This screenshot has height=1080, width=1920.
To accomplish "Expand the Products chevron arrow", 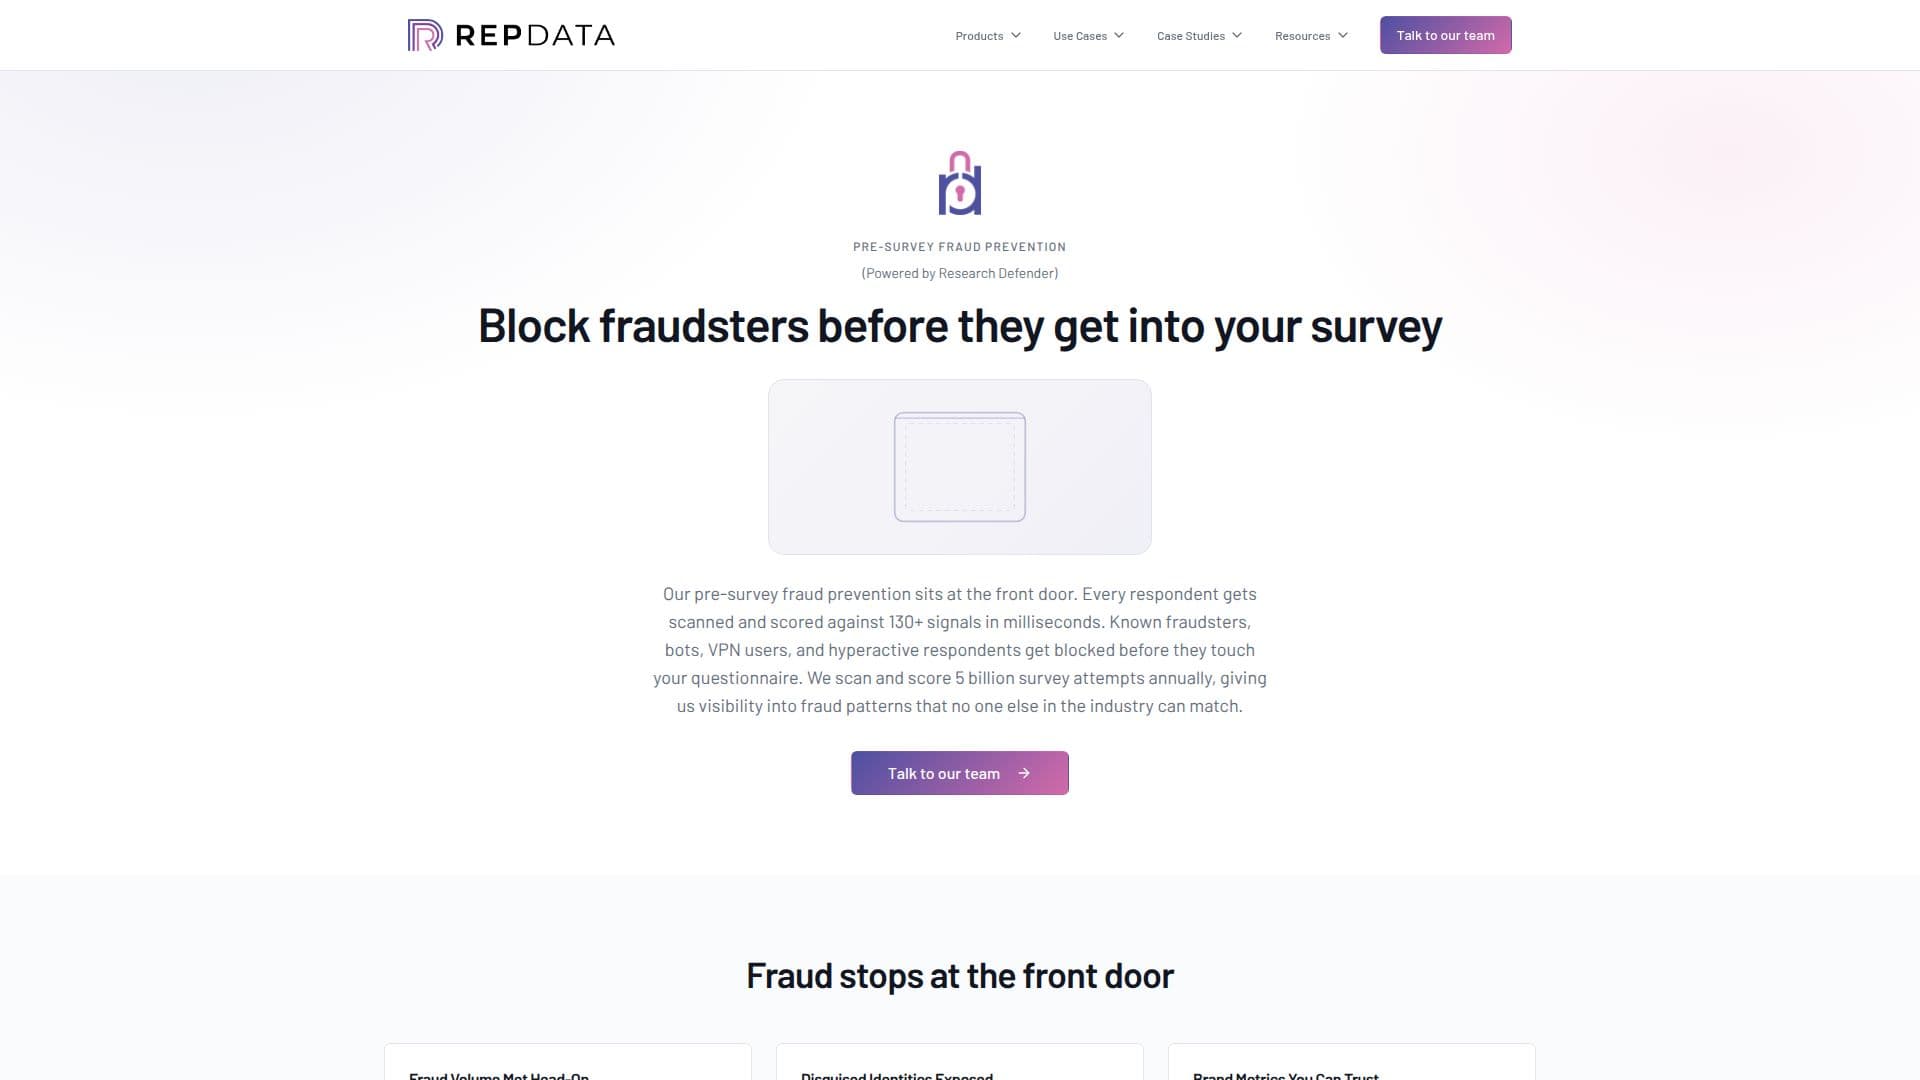I will [1016, 35].
